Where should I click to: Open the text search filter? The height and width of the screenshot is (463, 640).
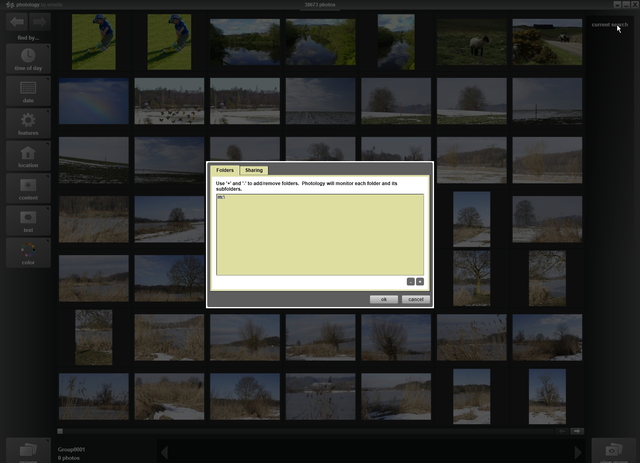pyautogui.click(x=28, y=219)
